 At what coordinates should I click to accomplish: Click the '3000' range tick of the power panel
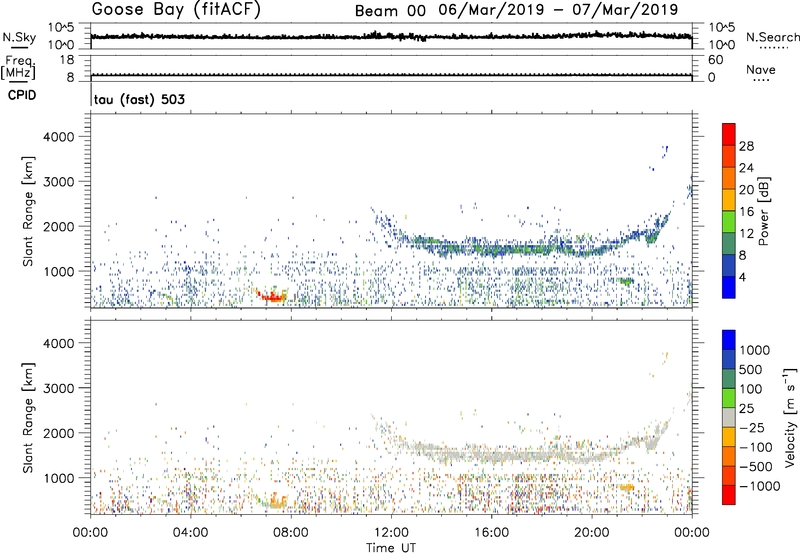point(58,182)
